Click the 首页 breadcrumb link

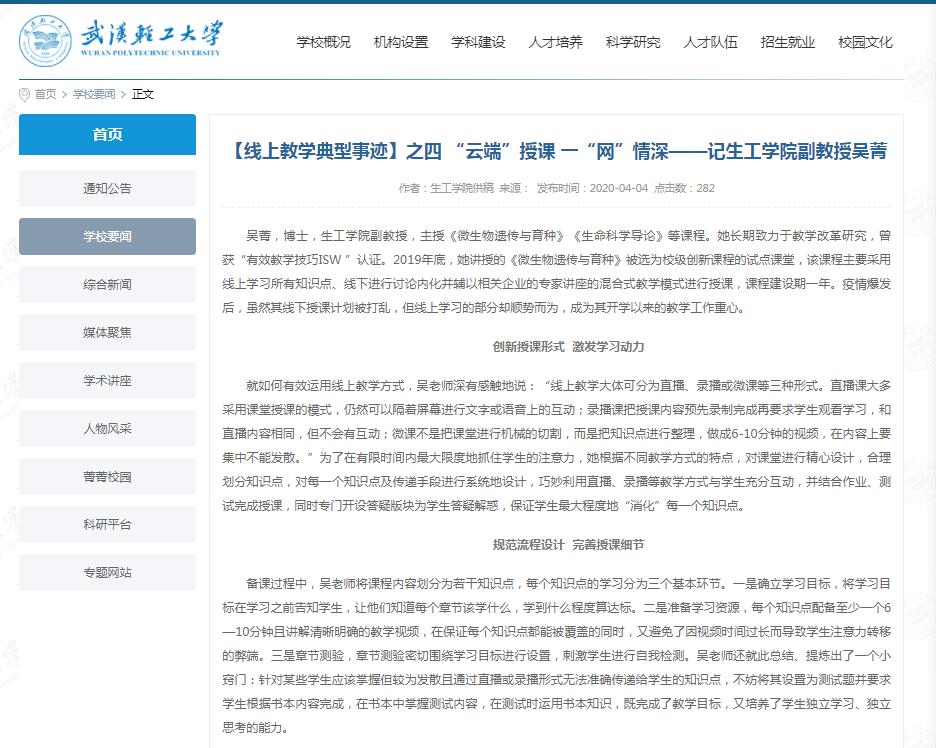pyautogui.click(x=45, y=94)
